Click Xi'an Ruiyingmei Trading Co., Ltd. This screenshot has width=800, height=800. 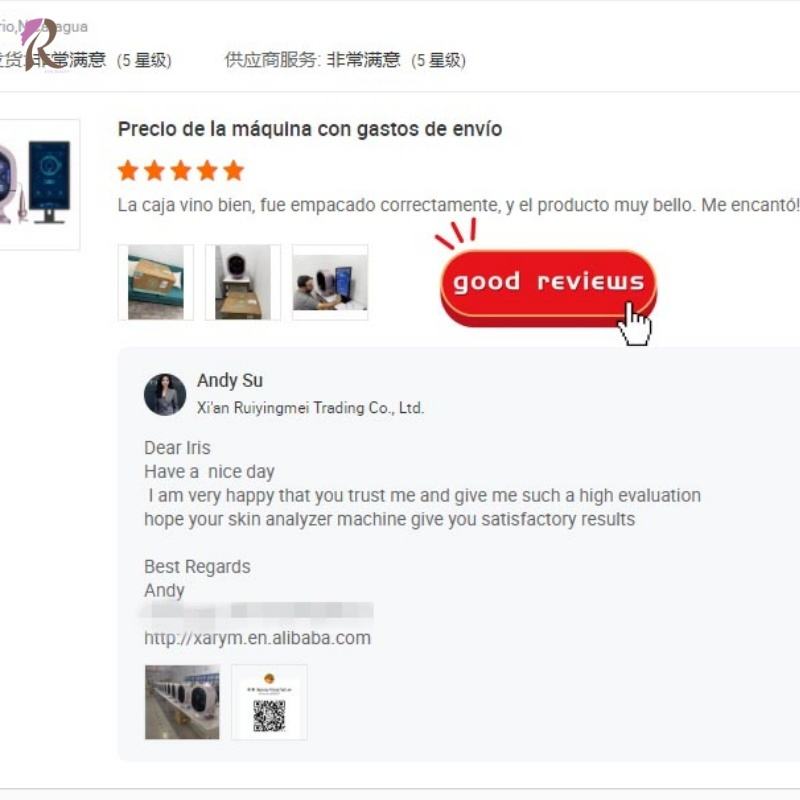[310, 408]
